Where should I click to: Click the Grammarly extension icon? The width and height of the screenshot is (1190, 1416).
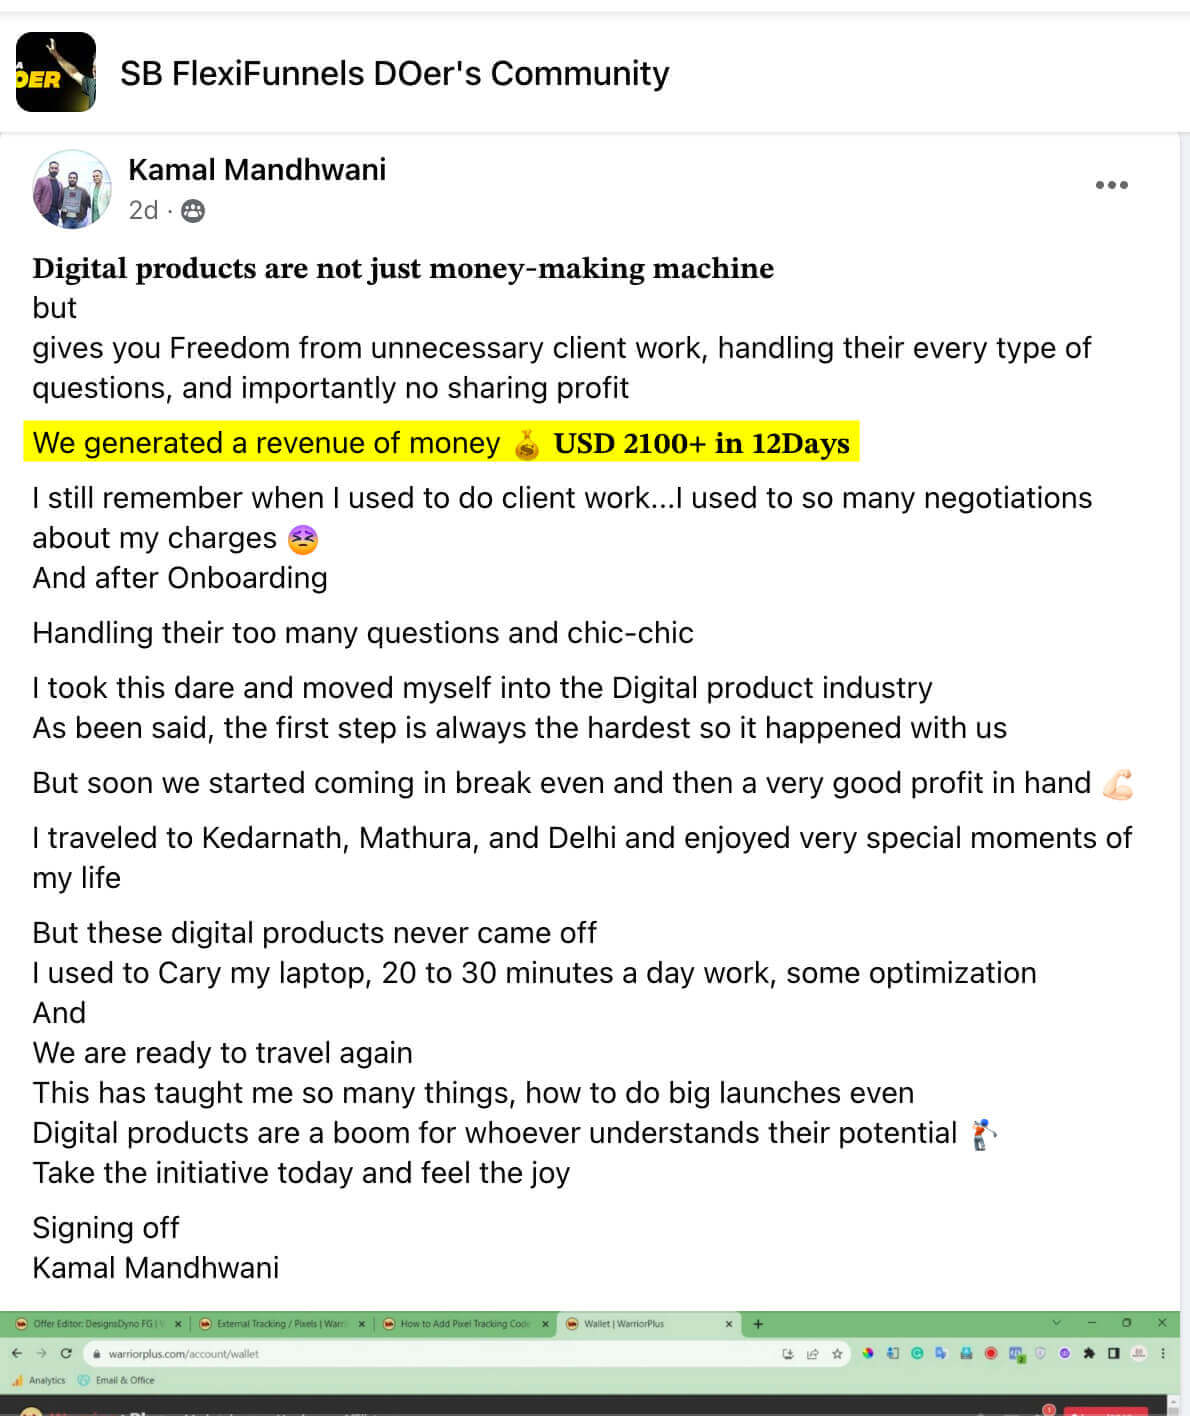click(x=917, y=1354)
